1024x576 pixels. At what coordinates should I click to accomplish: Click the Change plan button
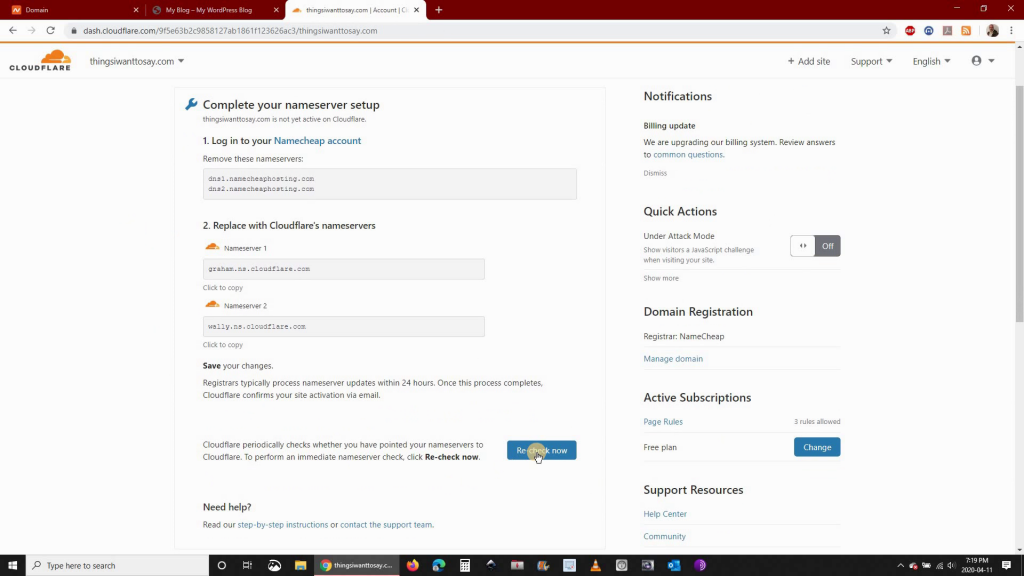pos(817,447)
